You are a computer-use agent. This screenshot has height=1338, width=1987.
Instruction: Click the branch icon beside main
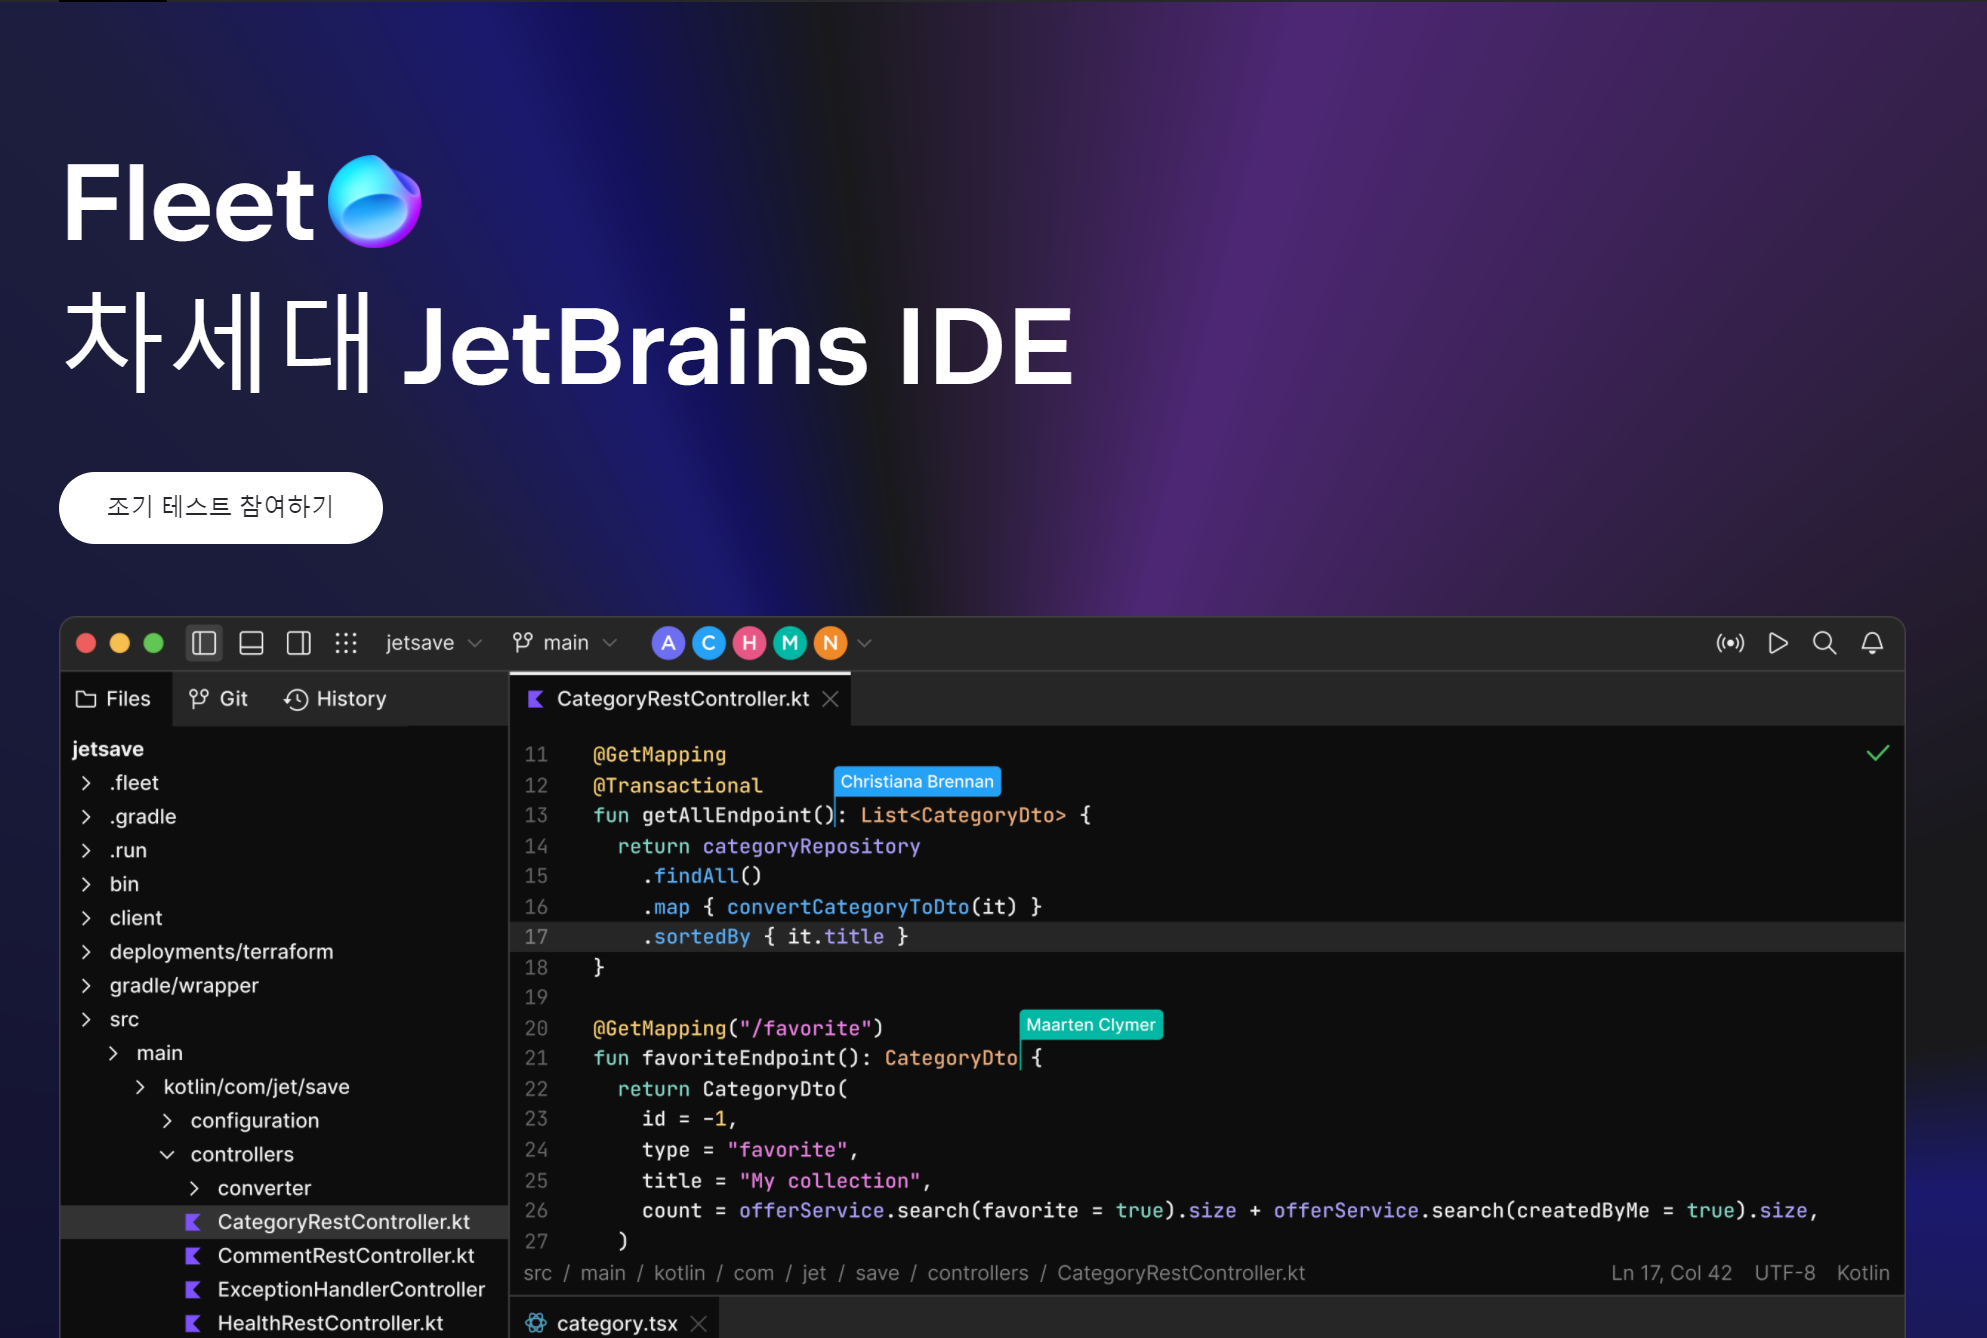point(522,642)
